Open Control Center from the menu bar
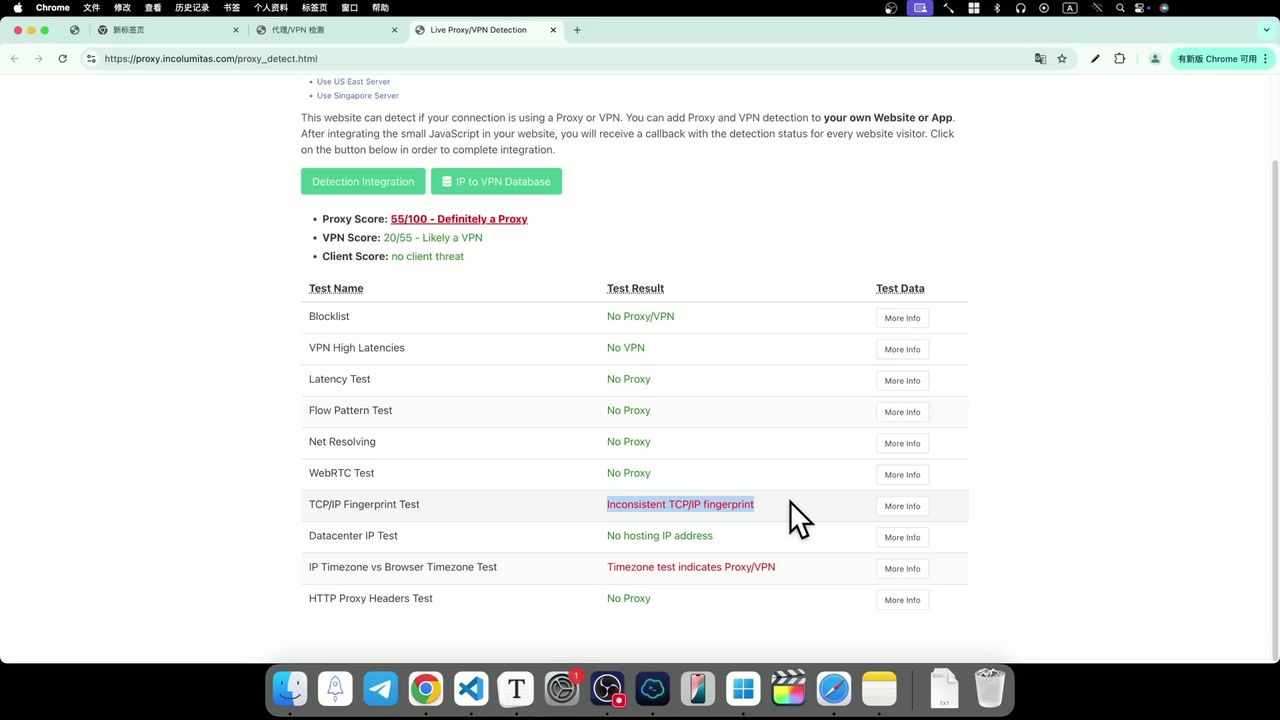Image resolution: width=1280 pixels, height=720 pixels. [1140, 8]
